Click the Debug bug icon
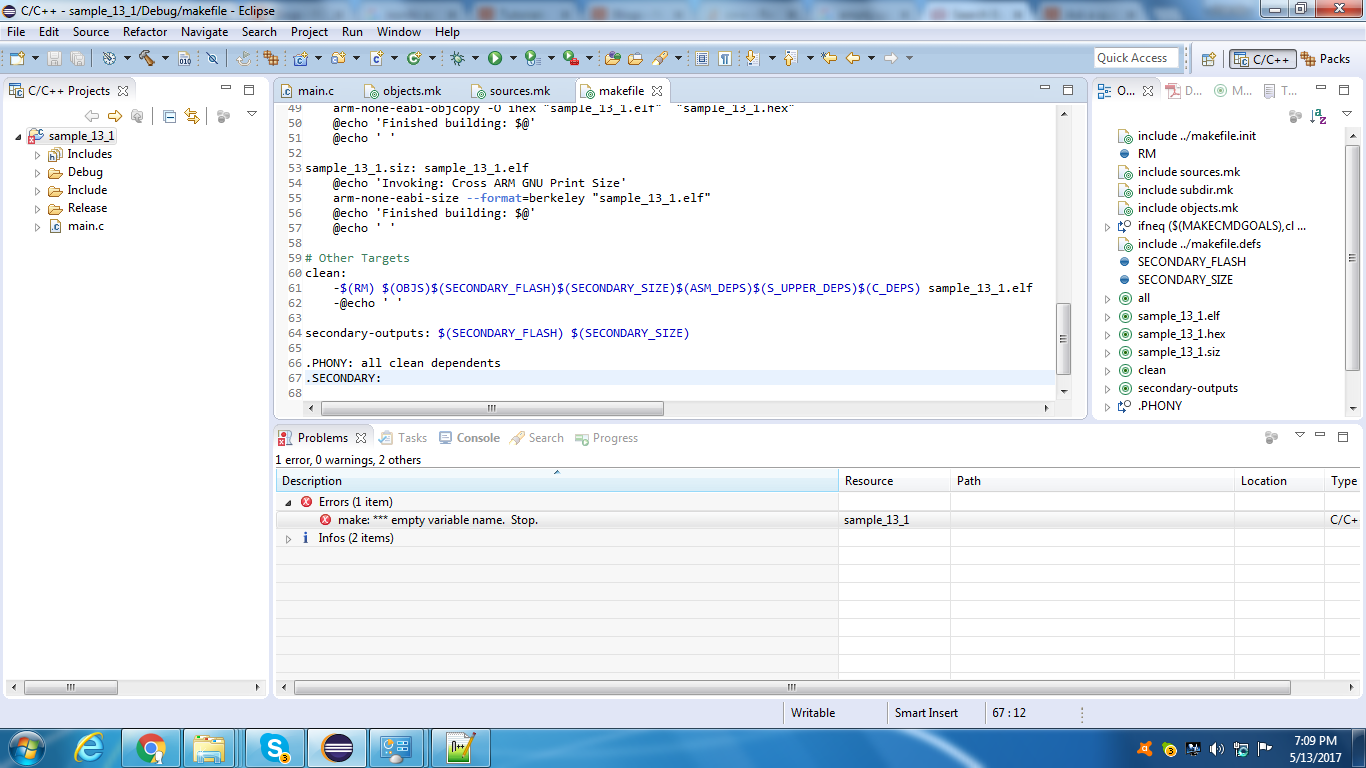The width and height of the screenshot is (1366, 768). pyautogui.click(x=457, y=58)
